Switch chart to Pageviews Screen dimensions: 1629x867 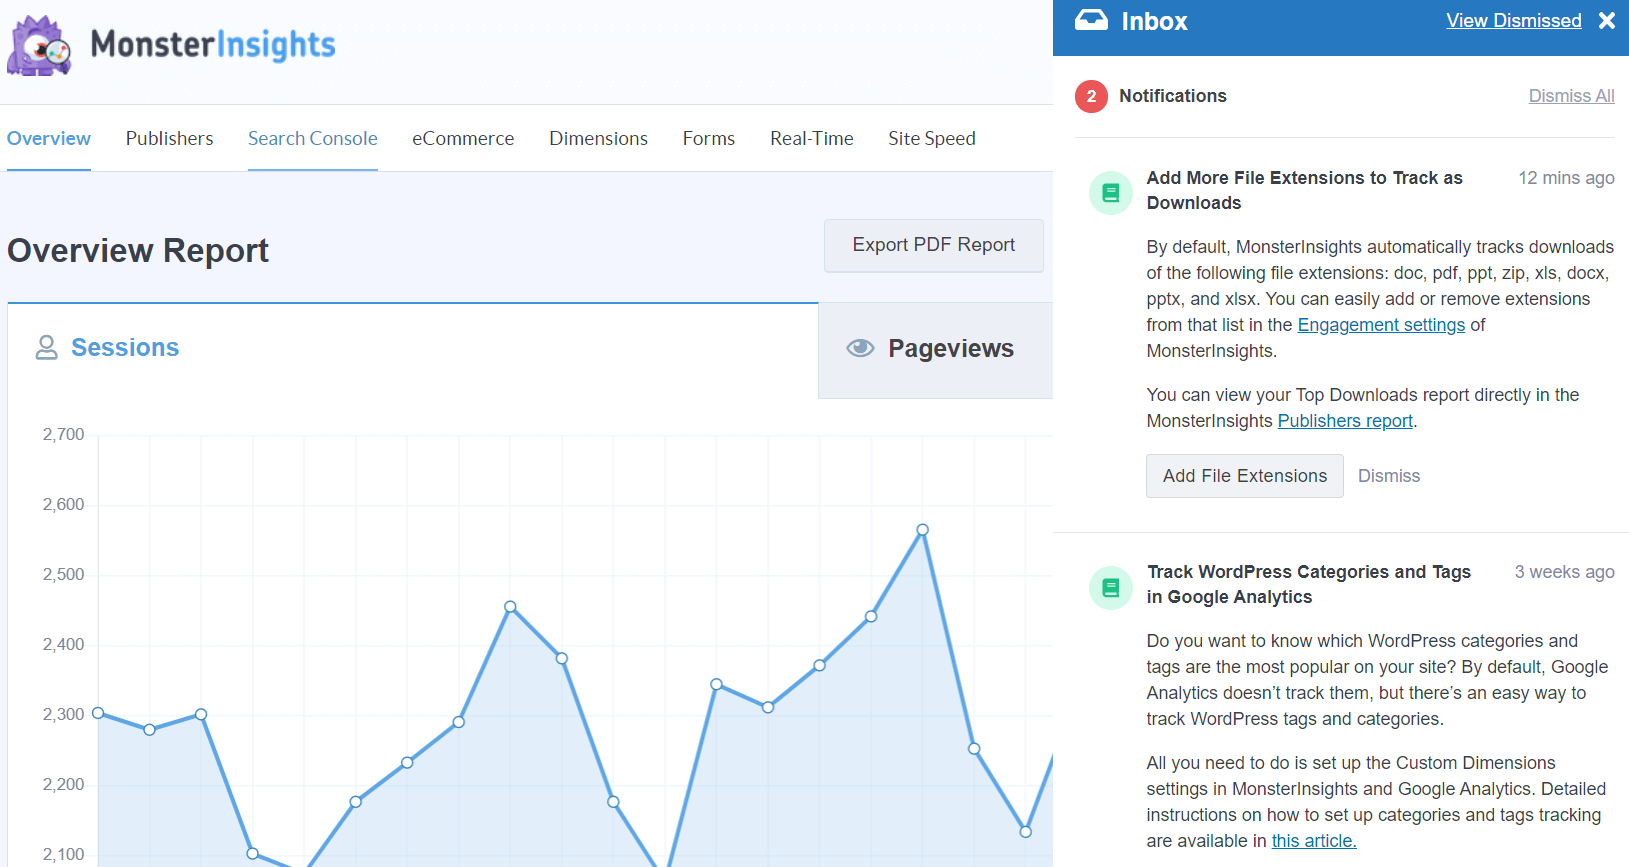coord(936,350)
